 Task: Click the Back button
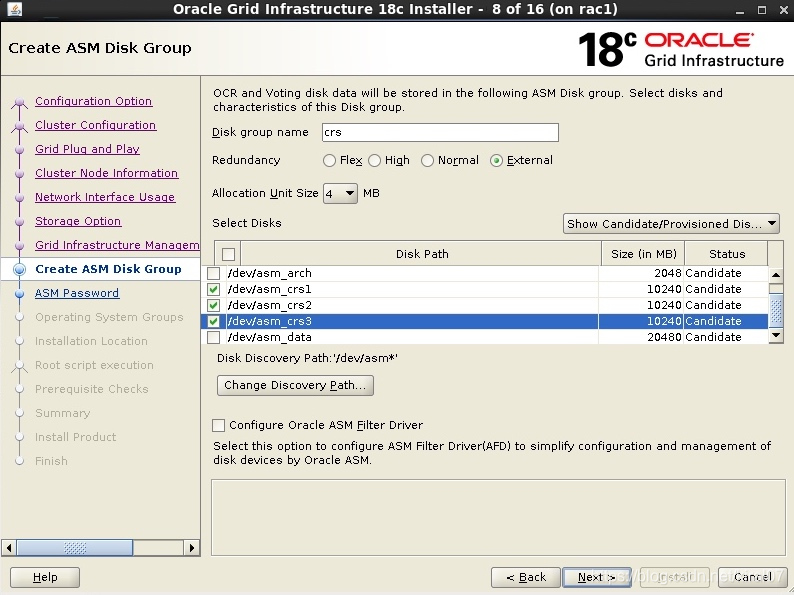[526, 577]
